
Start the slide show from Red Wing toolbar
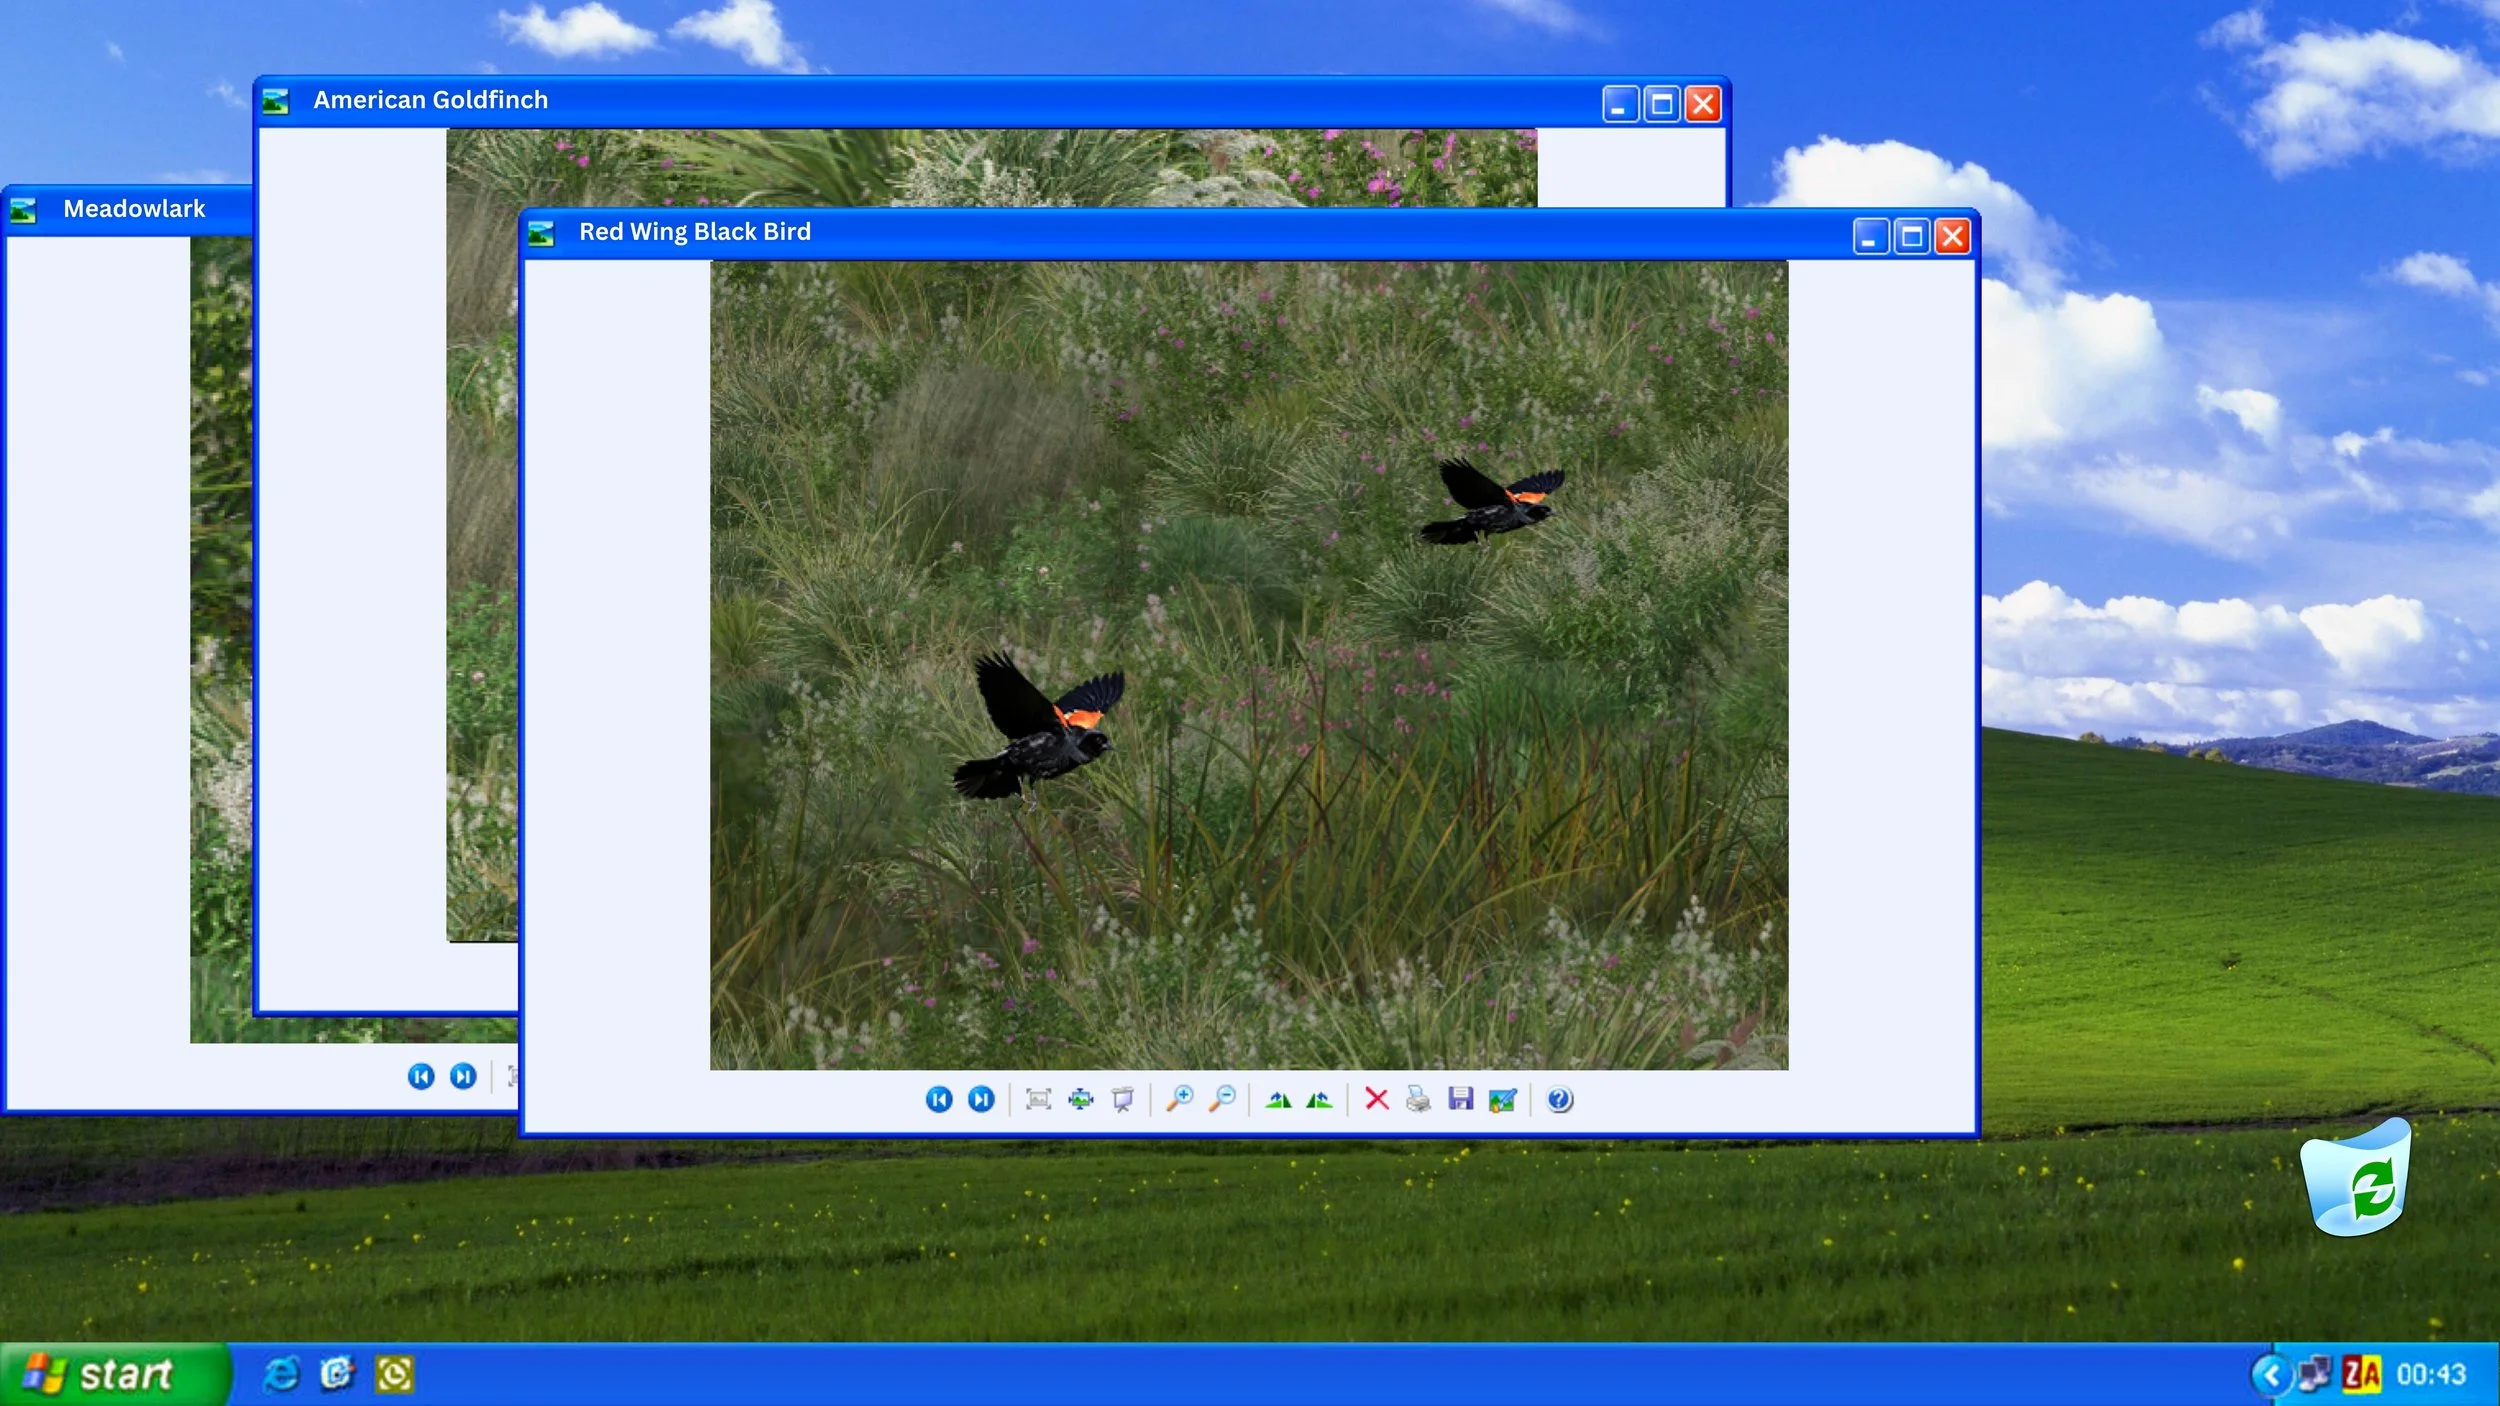click(1123, 1100)
